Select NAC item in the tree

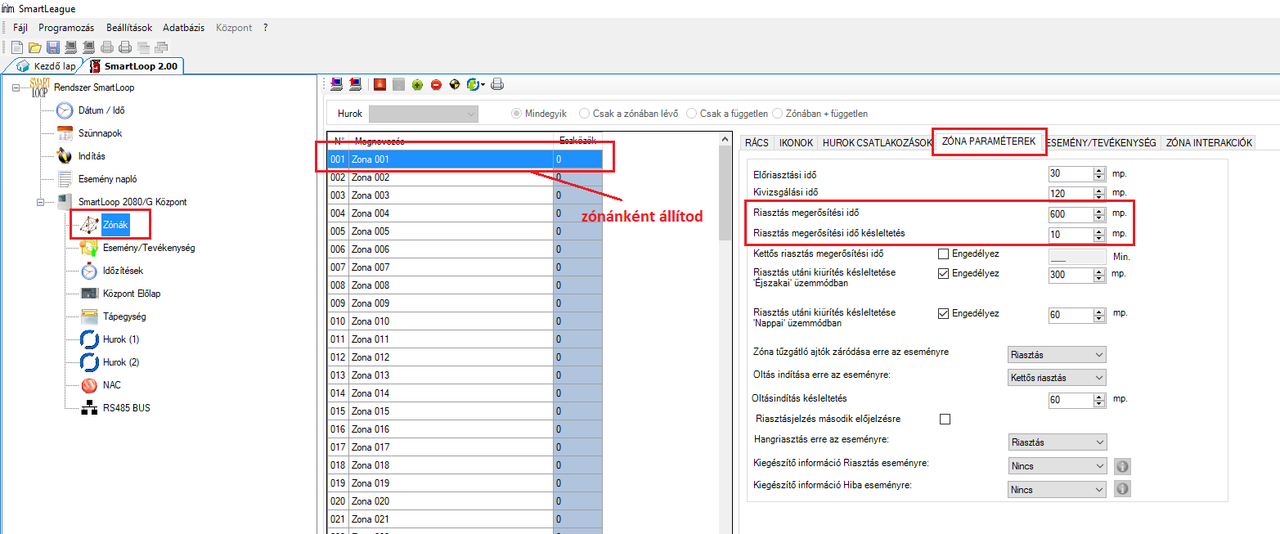pyautogui.click(x=100, y=385)
